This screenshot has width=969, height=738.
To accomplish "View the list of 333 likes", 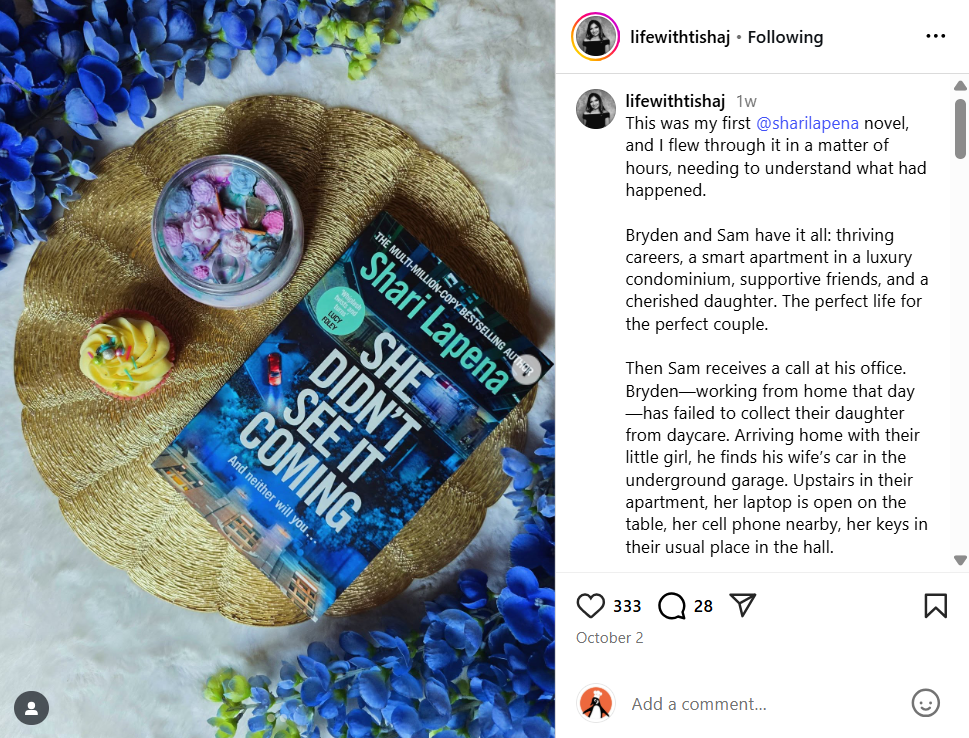I will pyautogui.click(x=627, y=606).
